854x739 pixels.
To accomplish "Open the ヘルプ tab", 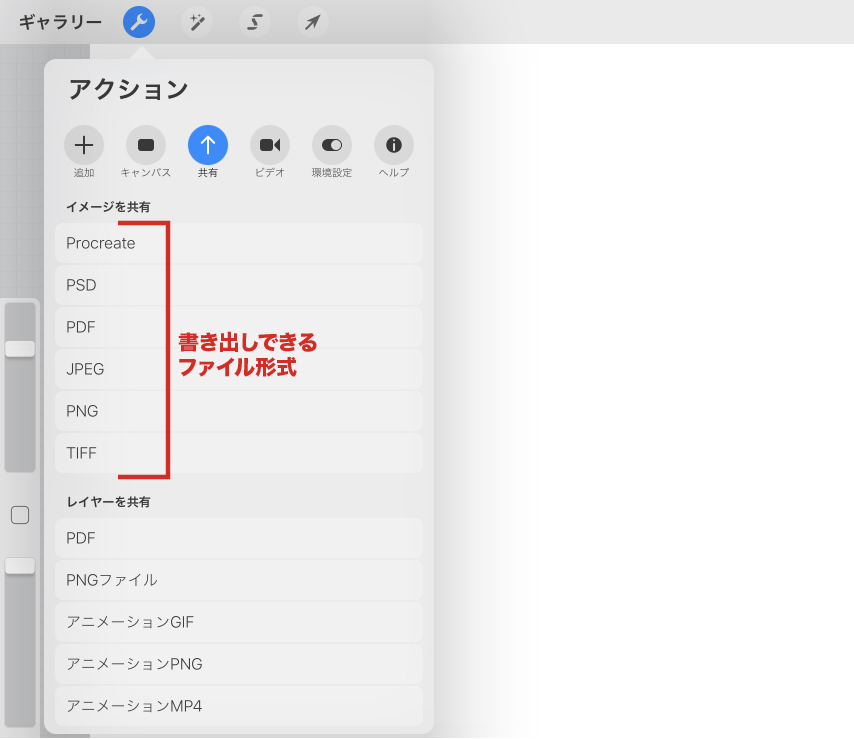I will coord(394,152).
